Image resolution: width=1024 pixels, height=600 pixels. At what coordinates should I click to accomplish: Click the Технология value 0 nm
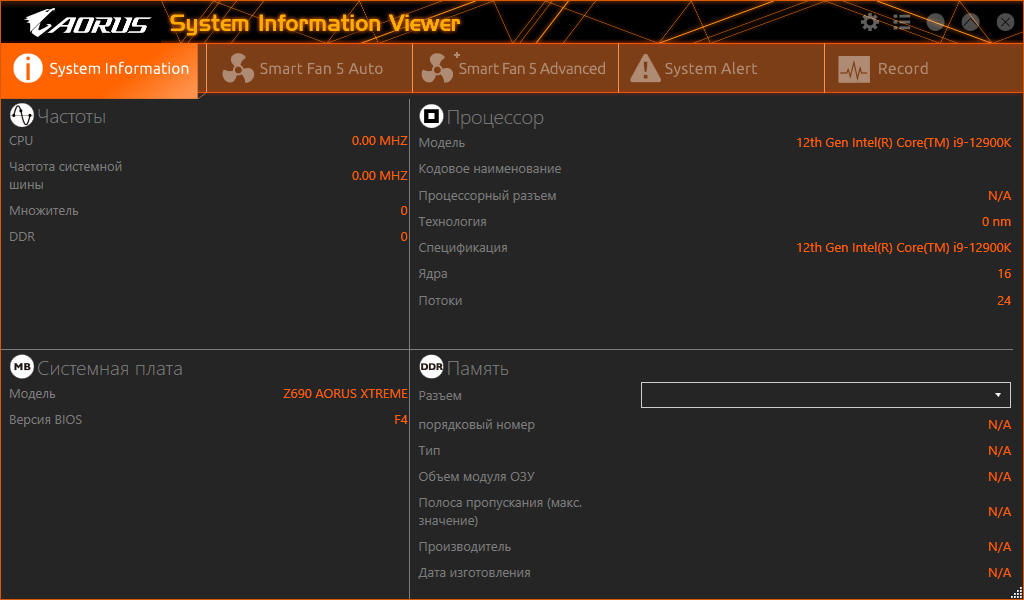[997, 221]
